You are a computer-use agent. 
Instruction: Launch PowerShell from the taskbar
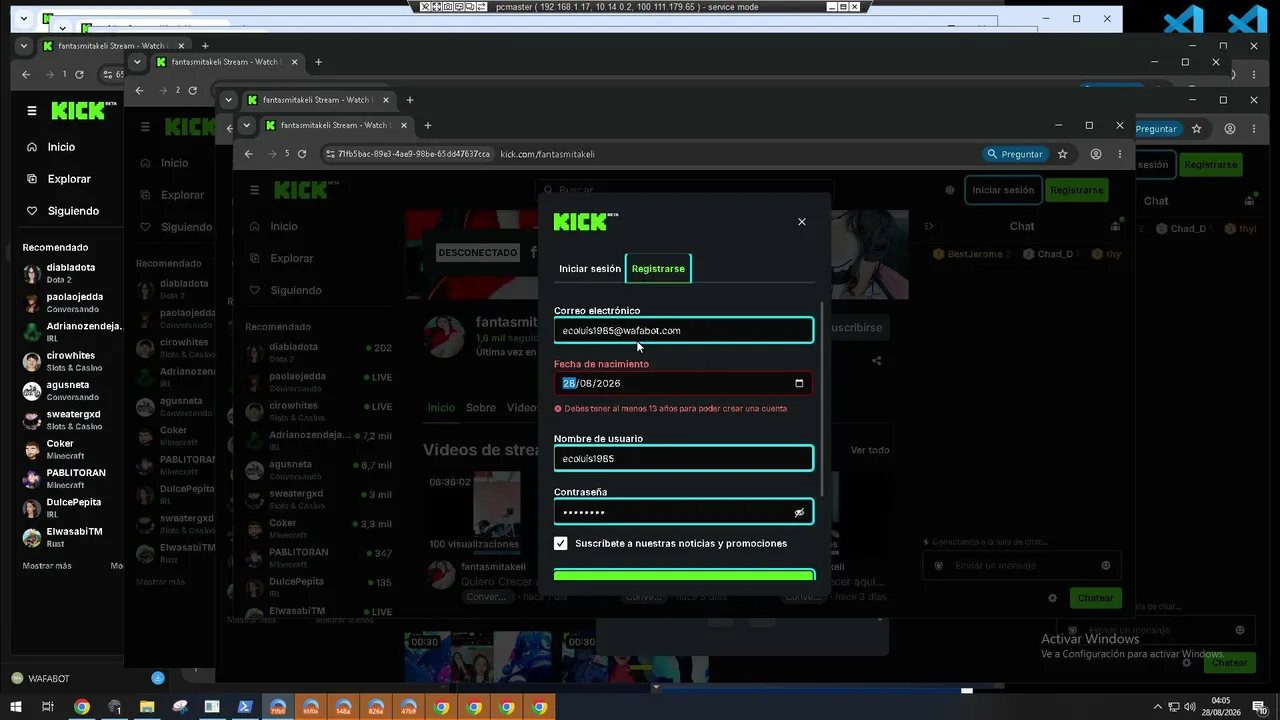[x=245, y=707]
